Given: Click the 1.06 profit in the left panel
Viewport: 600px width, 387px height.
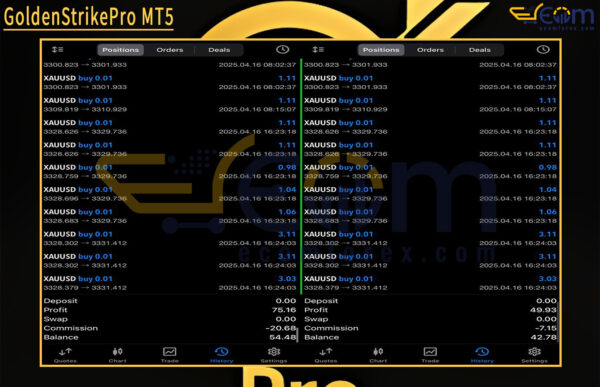Looking at the screenshot, I should tap(287, 212).
